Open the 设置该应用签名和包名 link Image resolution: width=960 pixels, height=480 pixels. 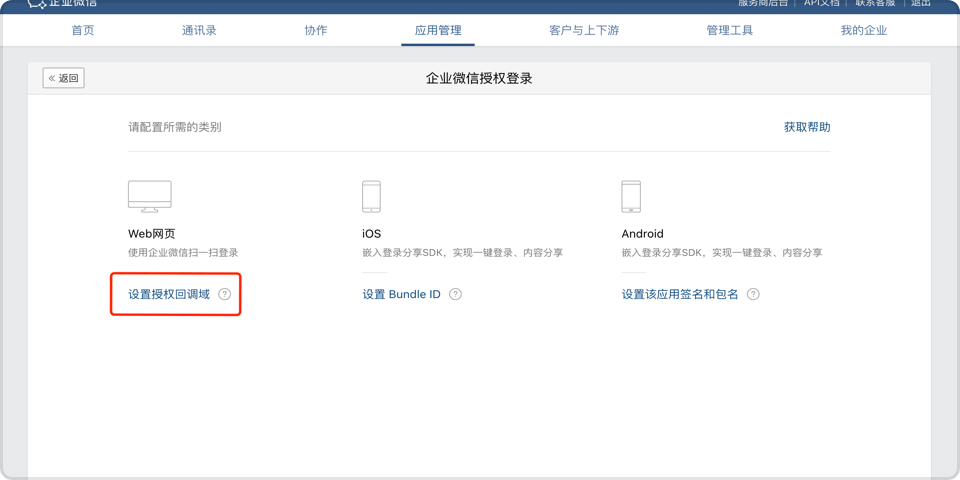coord(680,294)
